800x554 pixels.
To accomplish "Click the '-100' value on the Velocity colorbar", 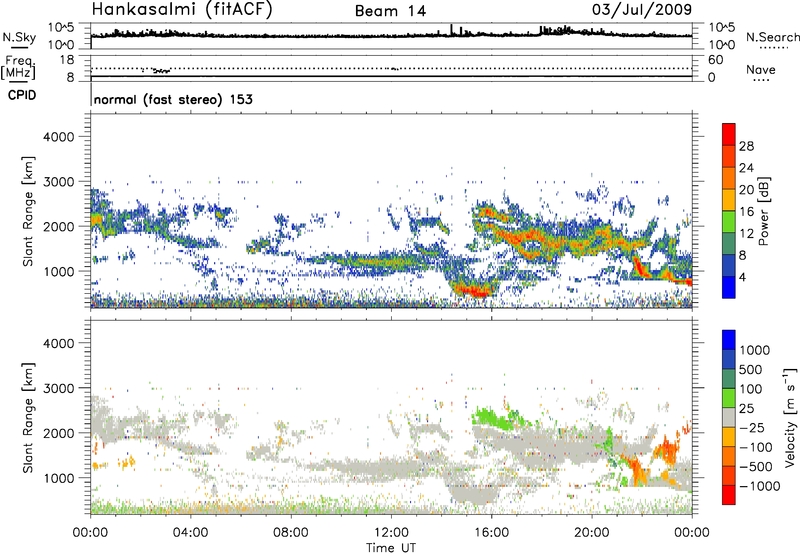I will pos(756,447).
